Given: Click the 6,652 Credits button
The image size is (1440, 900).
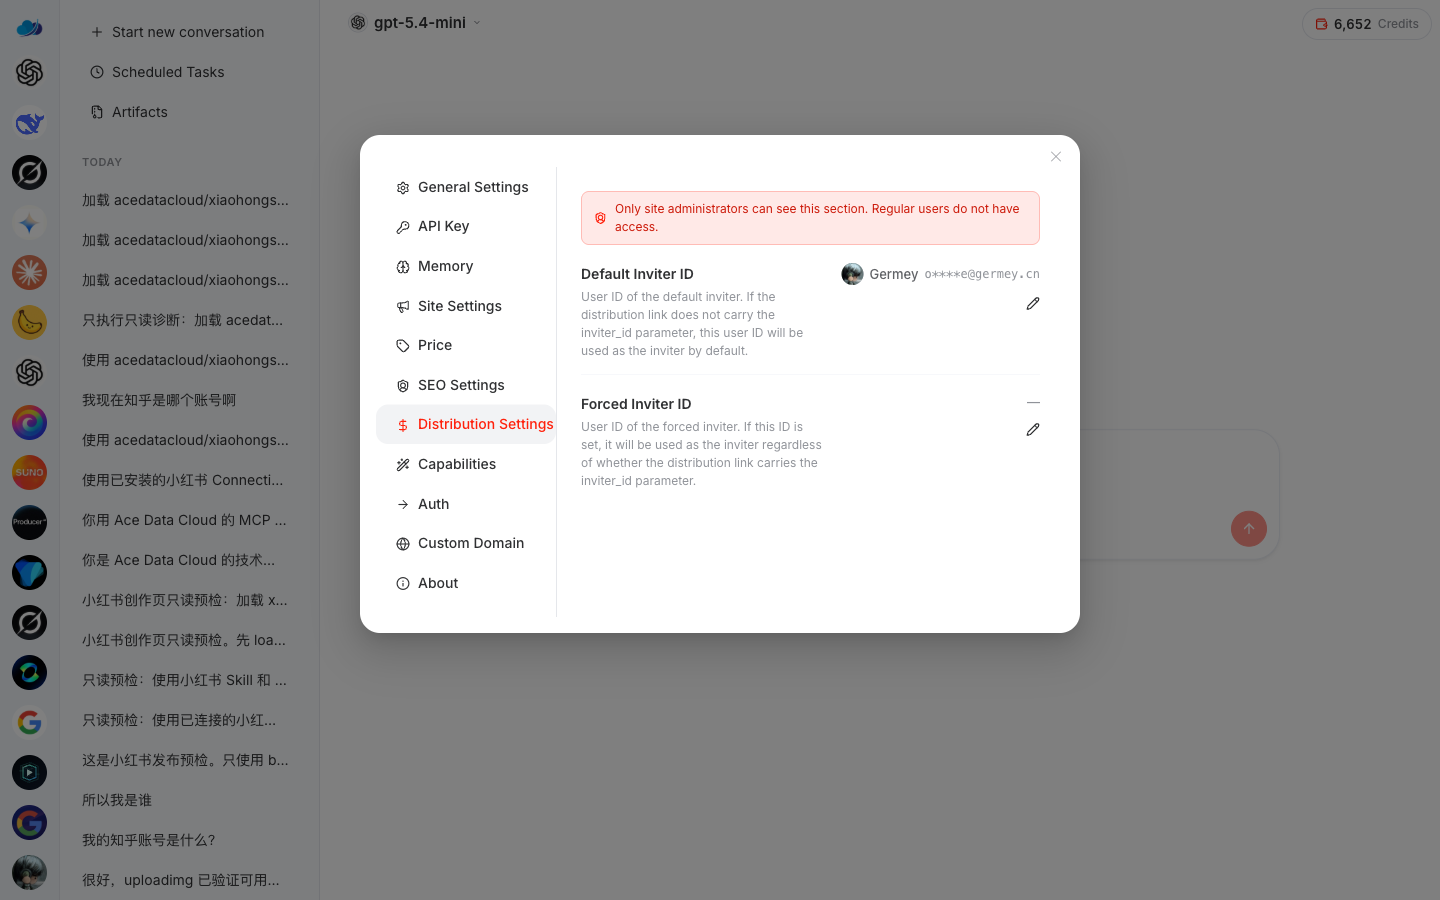Looking at the screenshot, I should 1367,24.
